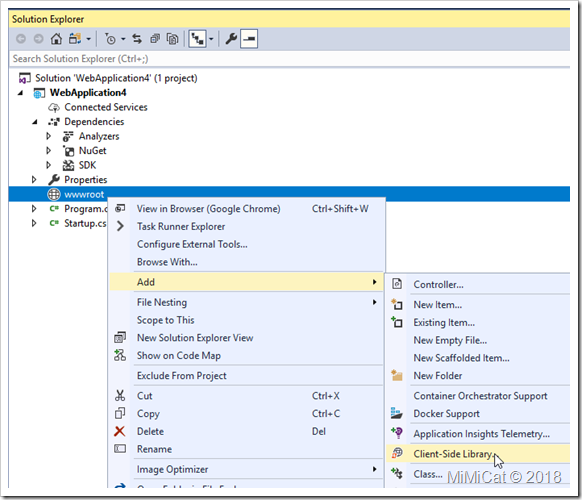Open the File Nesting submenu
The width and height of the screenshot is (582, 500).
point(247,303)
